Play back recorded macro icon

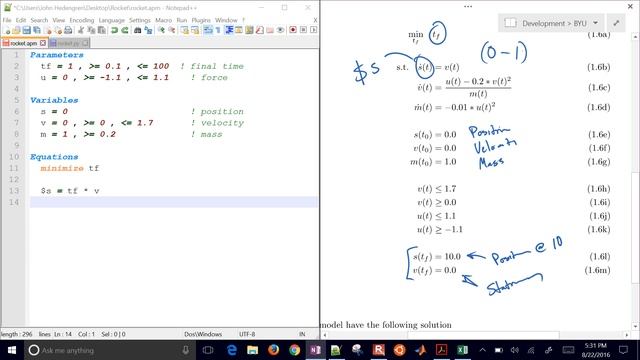(313, 30)
